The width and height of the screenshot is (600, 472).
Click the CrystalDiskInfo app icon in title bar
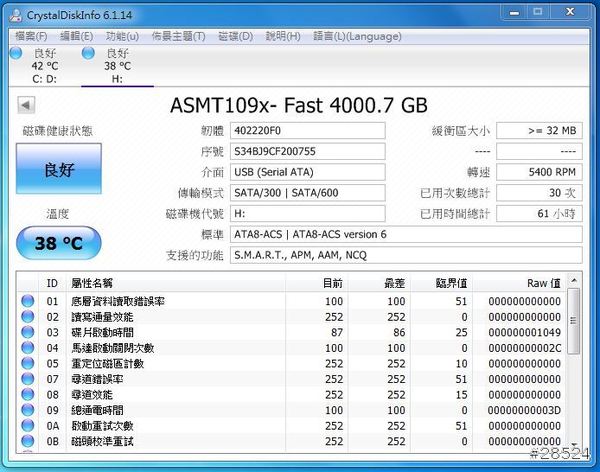coord(16,15)
